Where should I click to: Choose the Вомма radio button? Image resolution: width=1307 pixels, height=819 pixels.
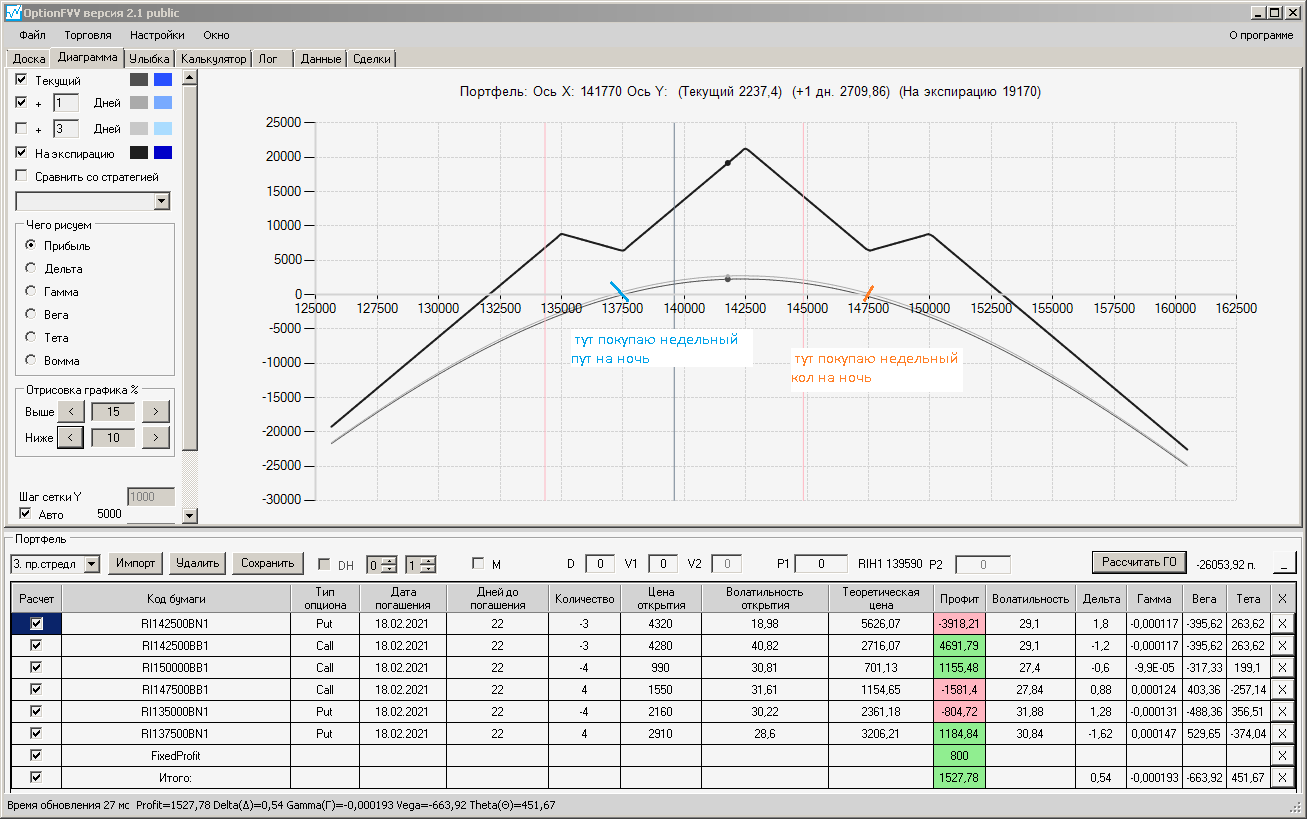31,360
